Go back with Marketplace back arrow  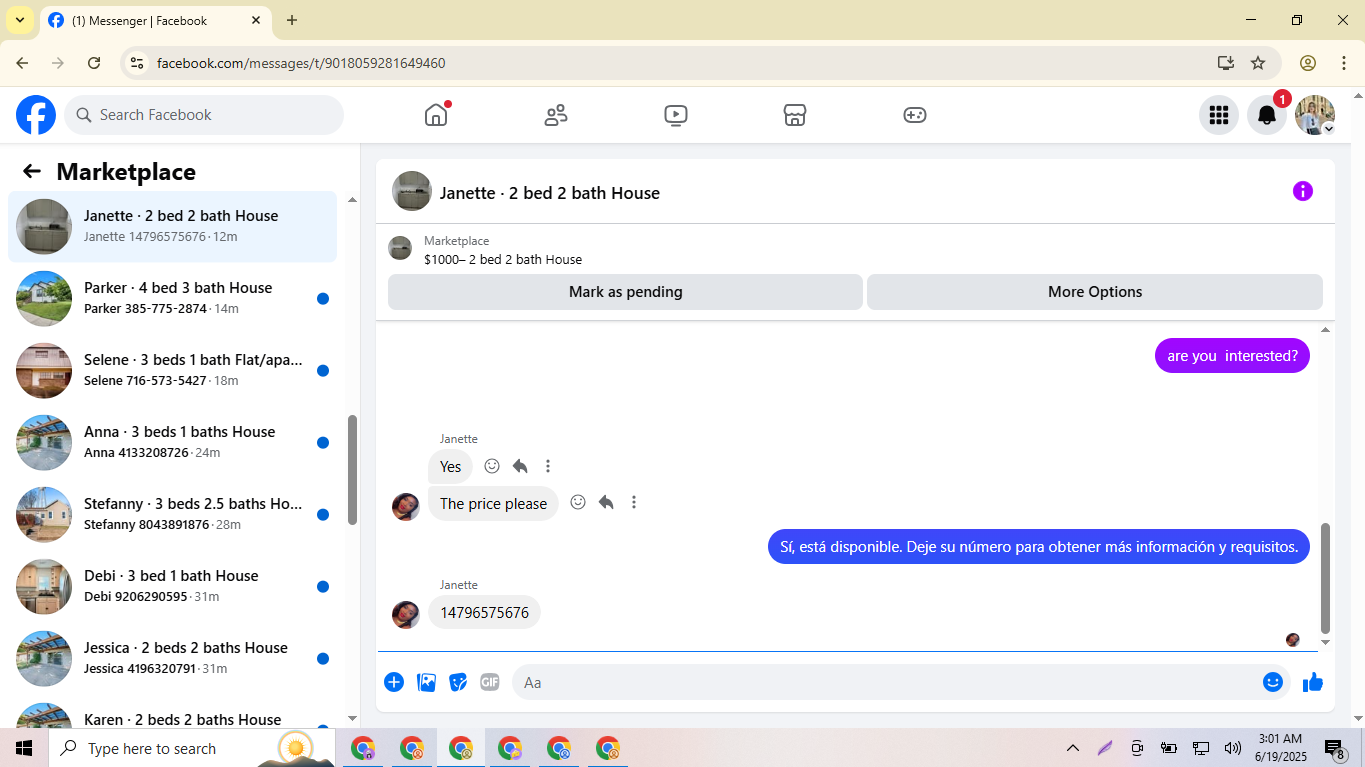(x=32, y=171)
